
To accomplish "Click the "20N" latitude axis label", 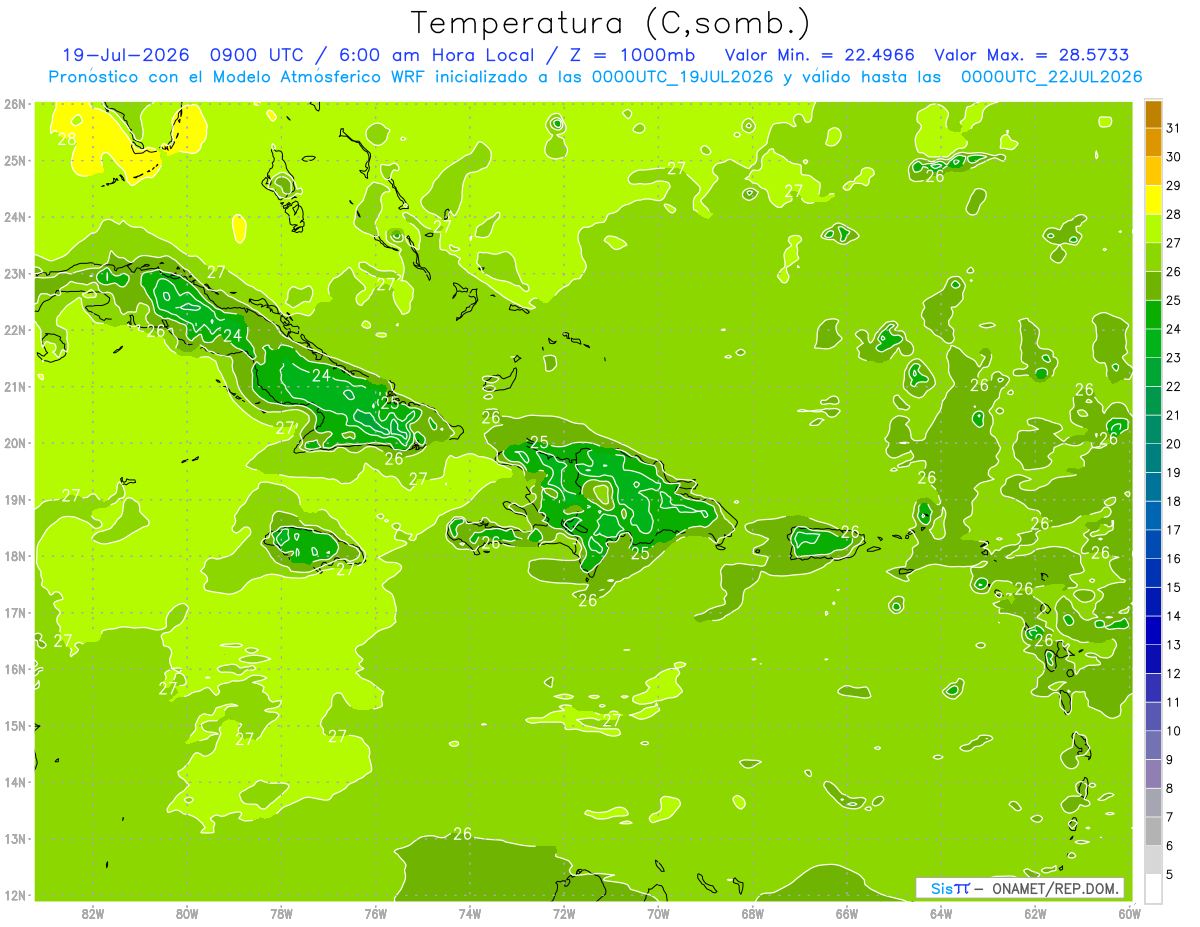I will click(15, 443).
